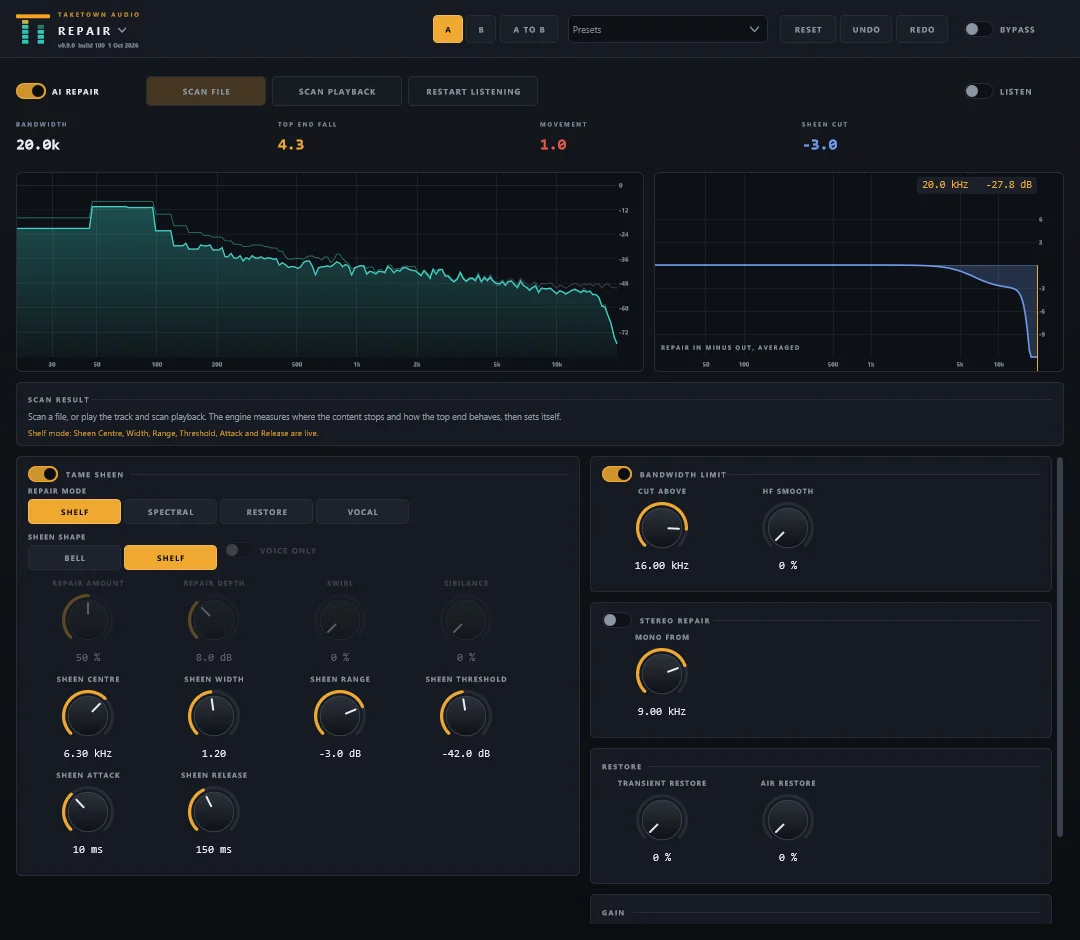Image resolution: width=1080 pixels, height=940 pixels.
Task: Click the repair difference curve graph
Action: (x=858, y=272)
